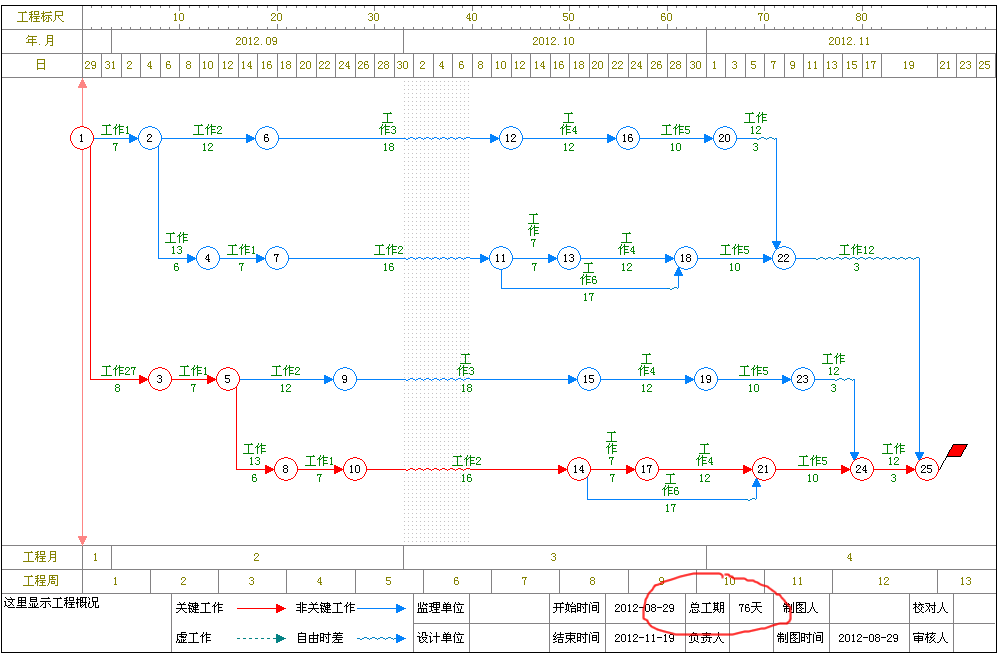Select node 22
Screen dimensions: 1004x658
pos(783,259)
